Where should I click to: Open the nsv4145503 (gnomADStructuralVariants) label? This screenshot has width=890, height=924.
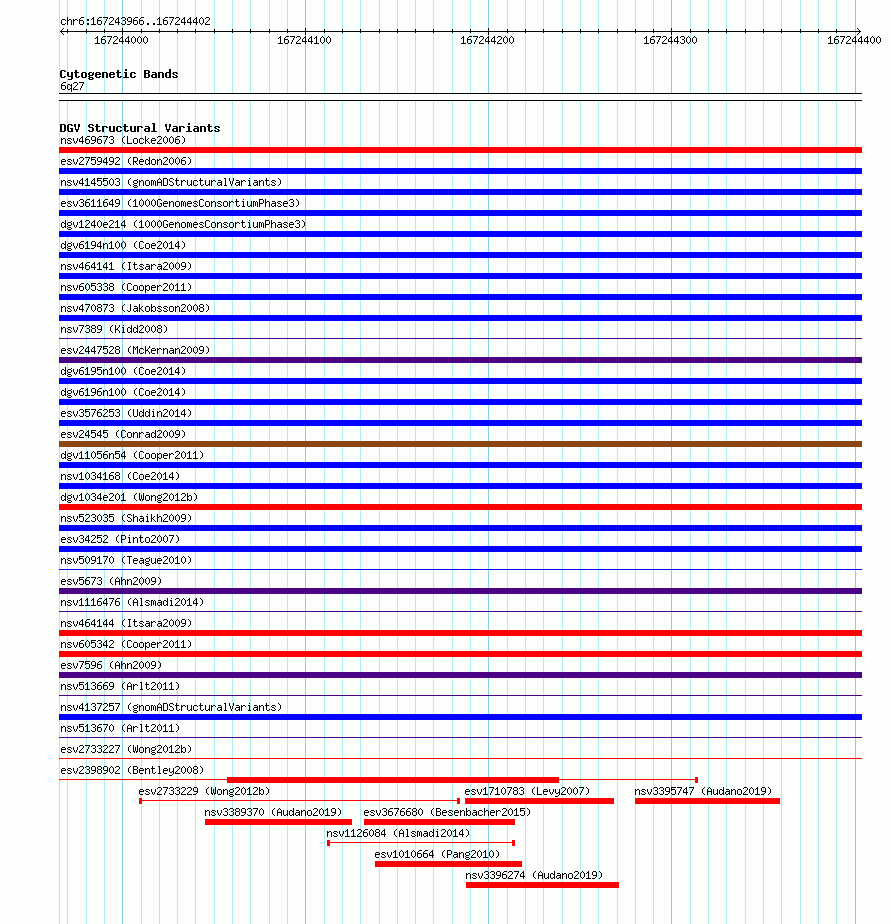pos(171,182)
